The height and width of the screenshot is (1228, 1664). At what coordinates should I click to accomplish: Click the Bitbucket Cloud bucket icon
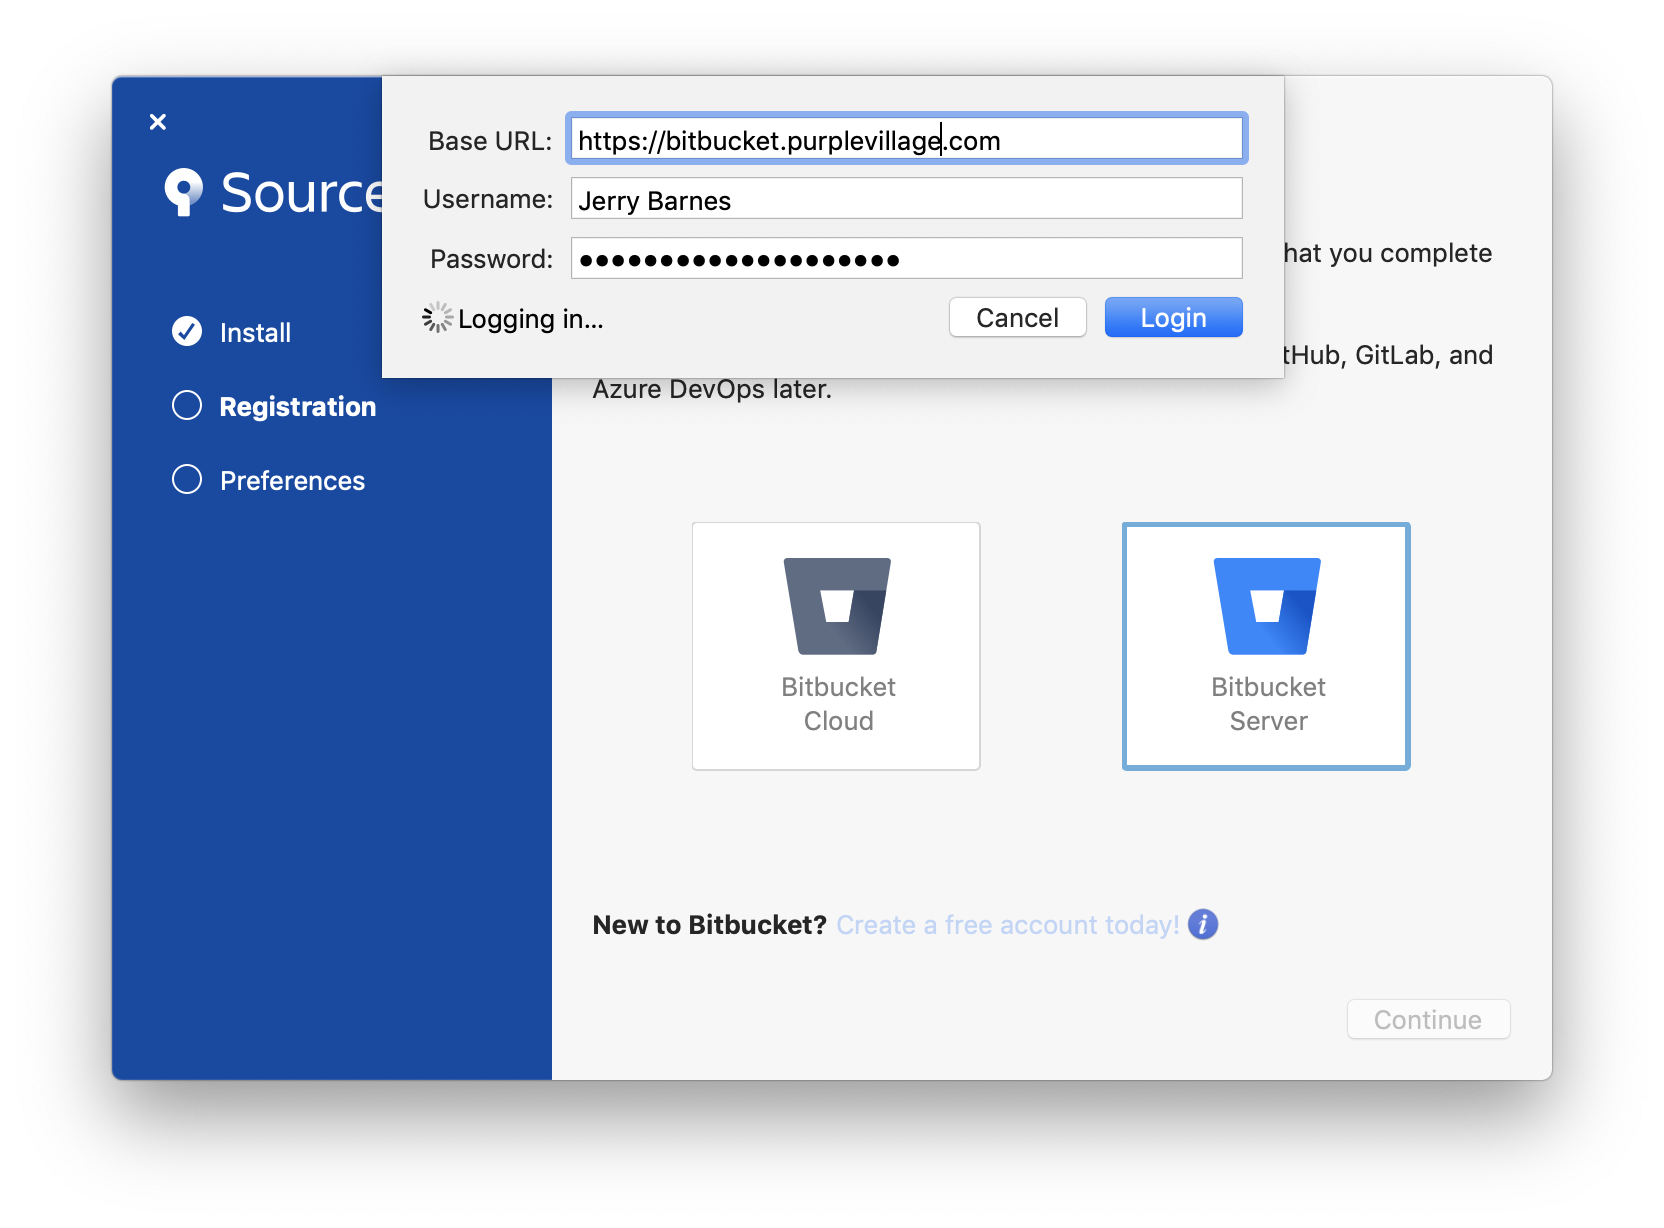point(837,606)
